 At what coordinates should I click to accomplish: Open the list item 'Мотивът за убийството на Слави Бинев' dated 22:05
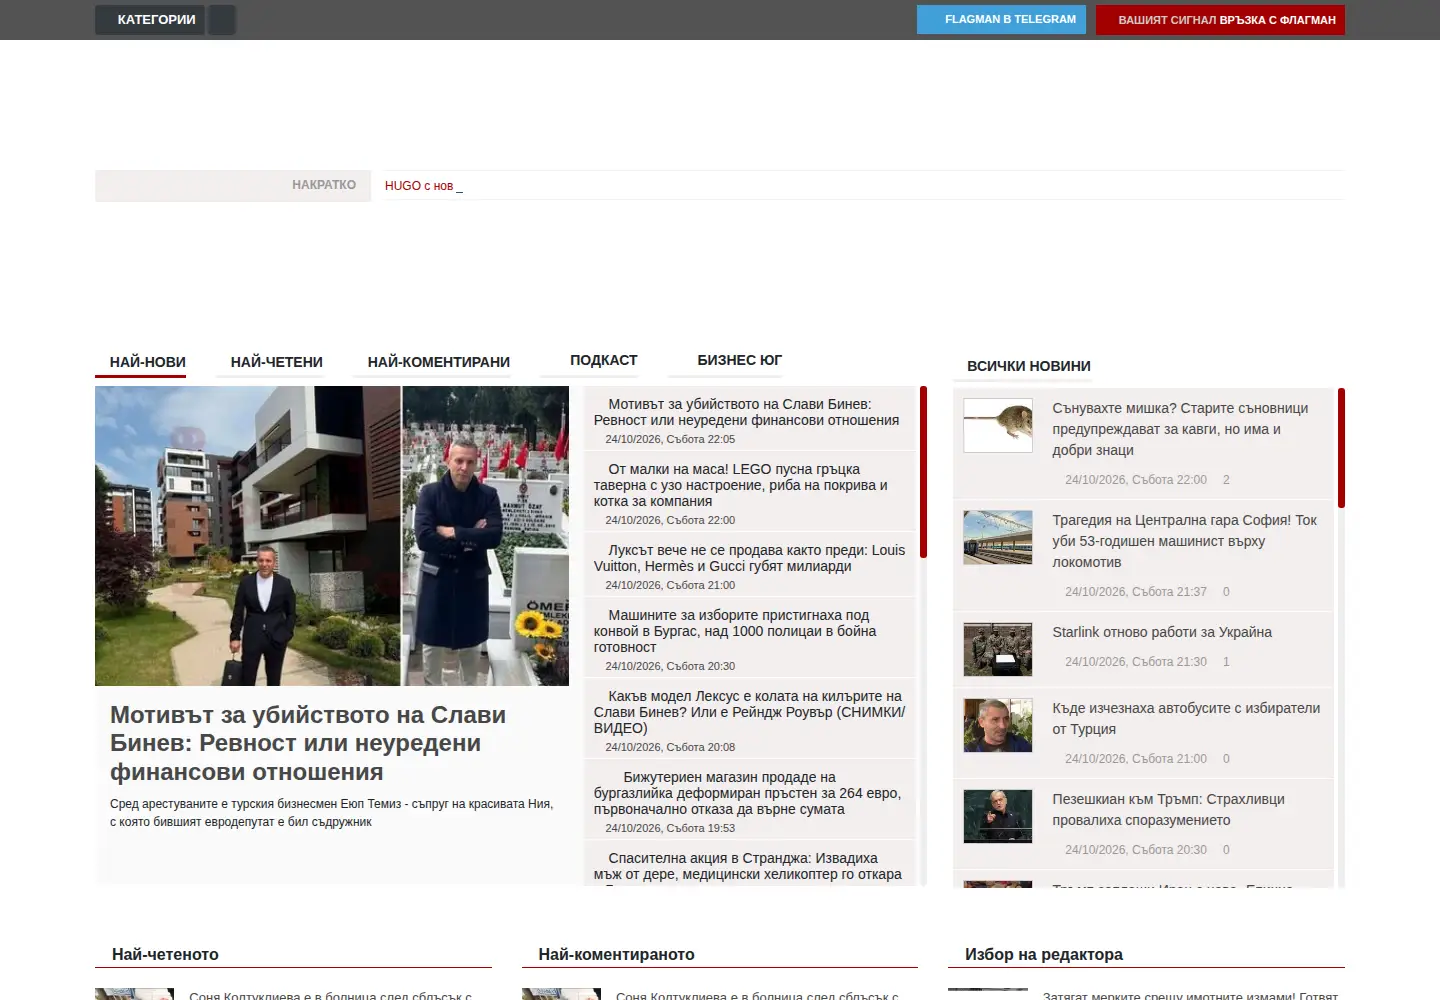point(746,412)
